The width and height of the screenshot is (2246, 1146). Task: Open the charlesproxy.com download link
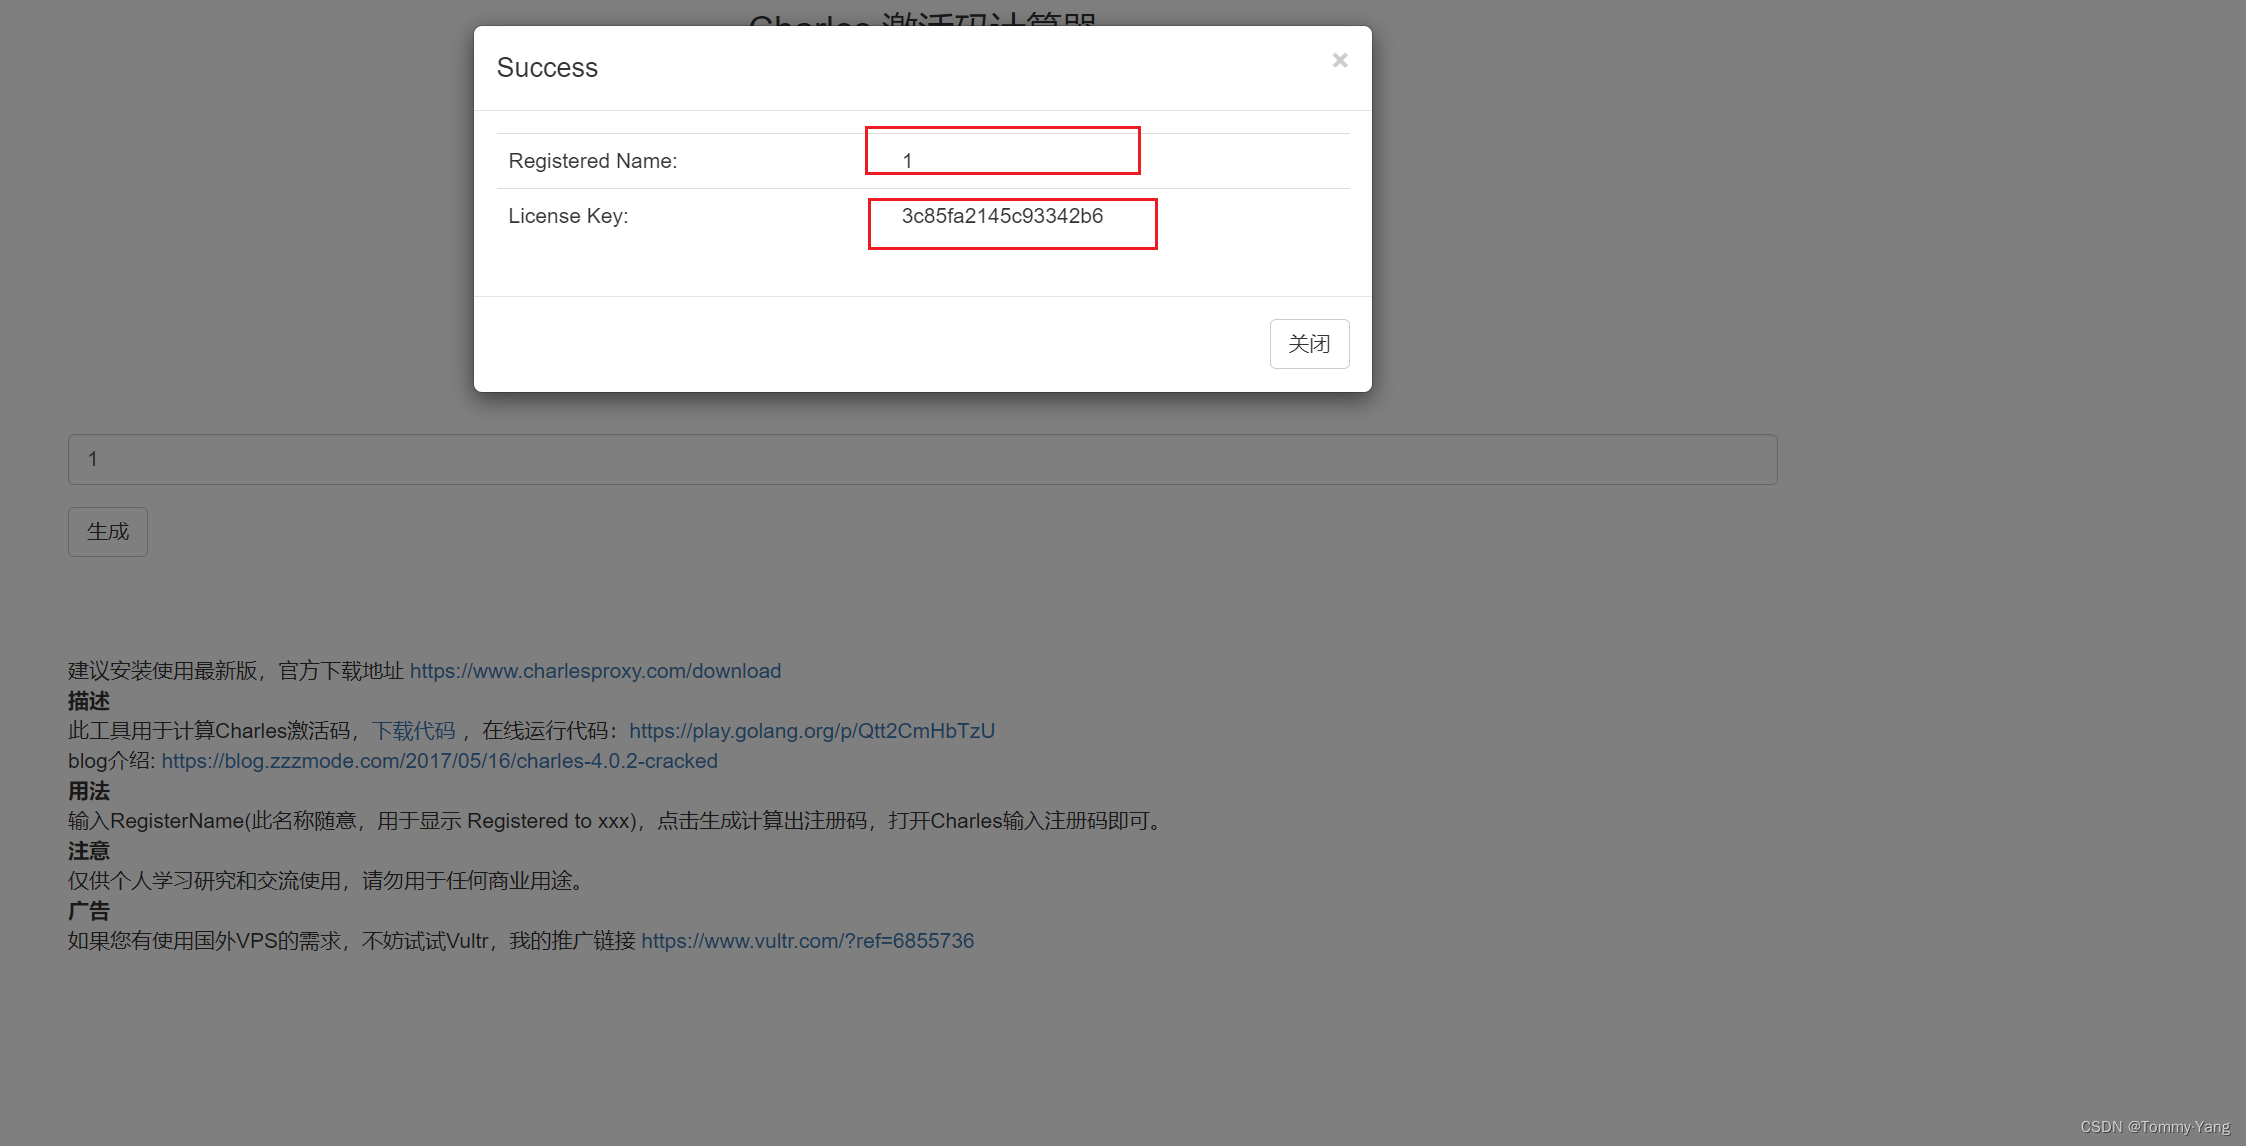coord(595,671)
